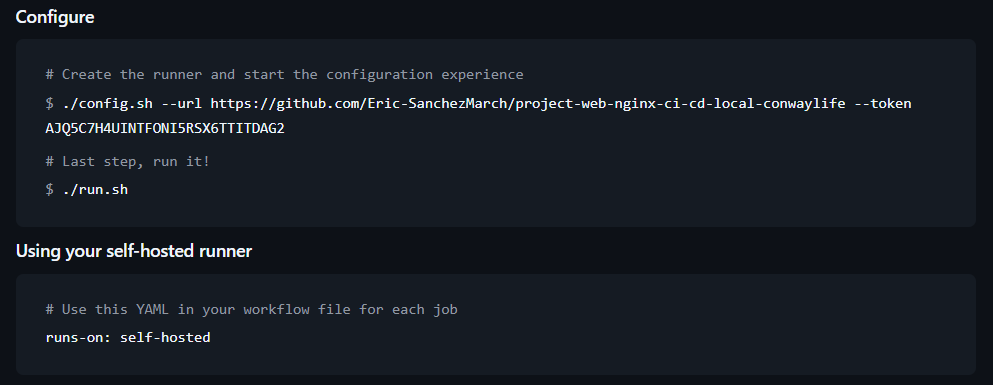Click the "Configure" section heading

pos(55,17)
